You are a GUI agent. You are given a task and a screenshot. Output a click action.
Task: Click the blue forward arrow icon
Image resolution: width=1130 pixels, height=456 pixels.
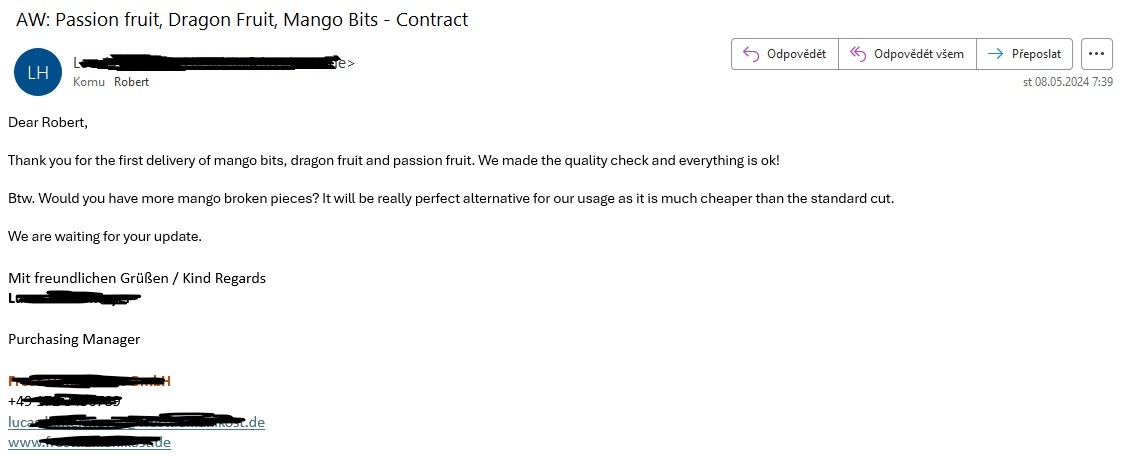(996, 54)
